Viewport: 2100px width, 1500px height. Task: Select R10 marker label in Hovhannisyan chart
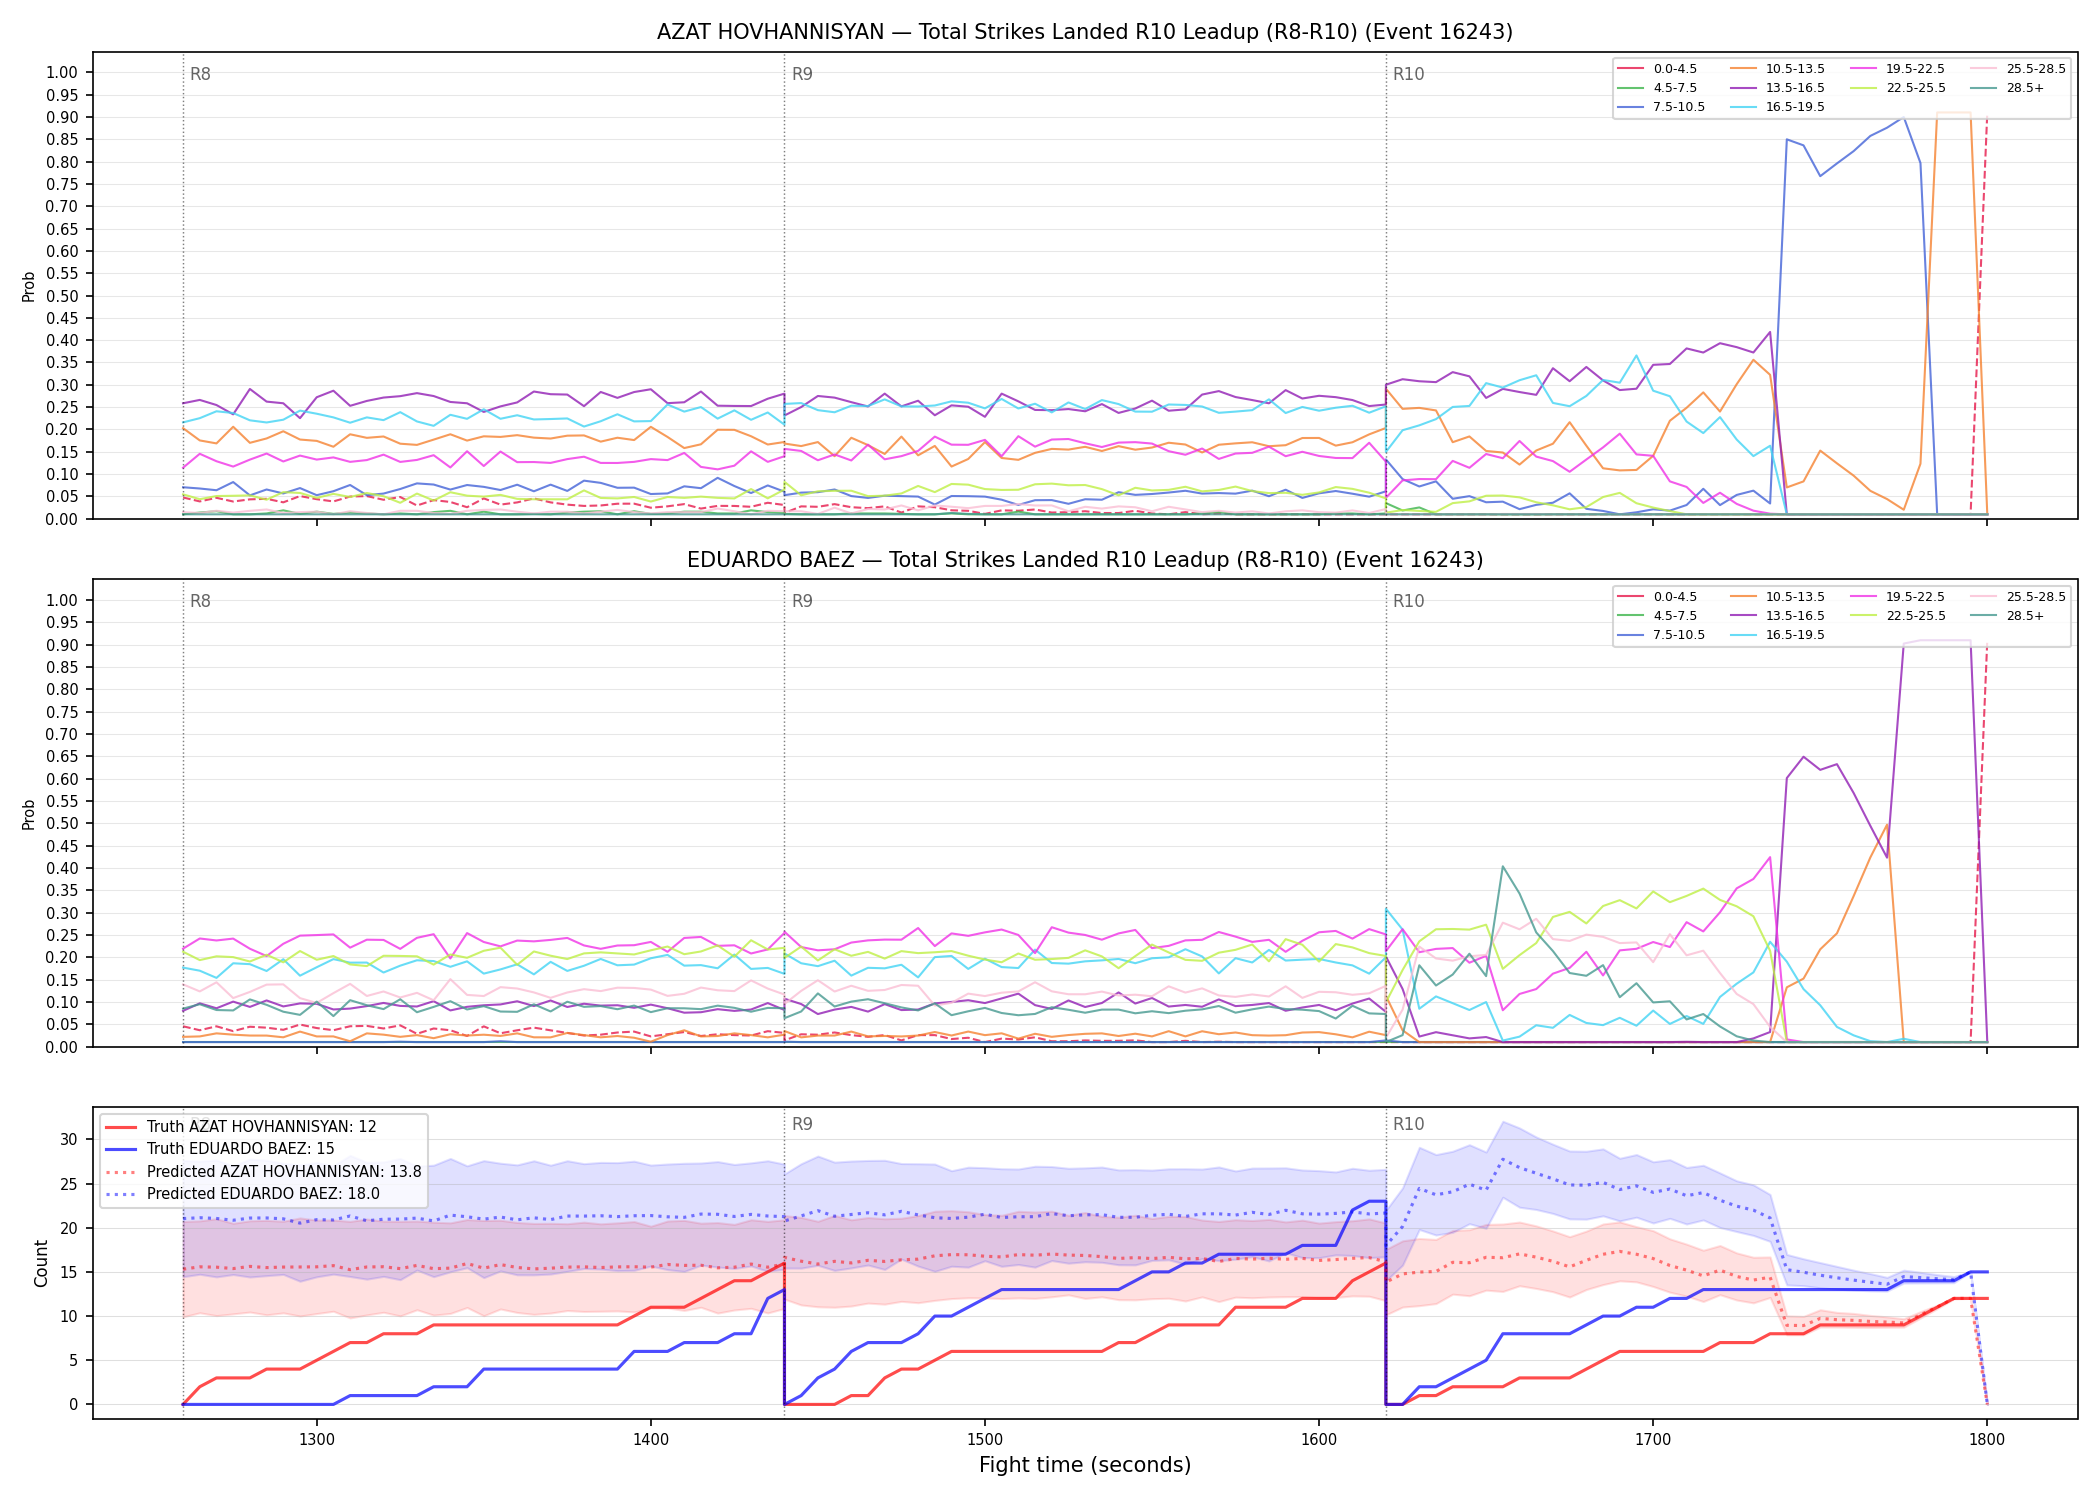(x=1408, y=74)
